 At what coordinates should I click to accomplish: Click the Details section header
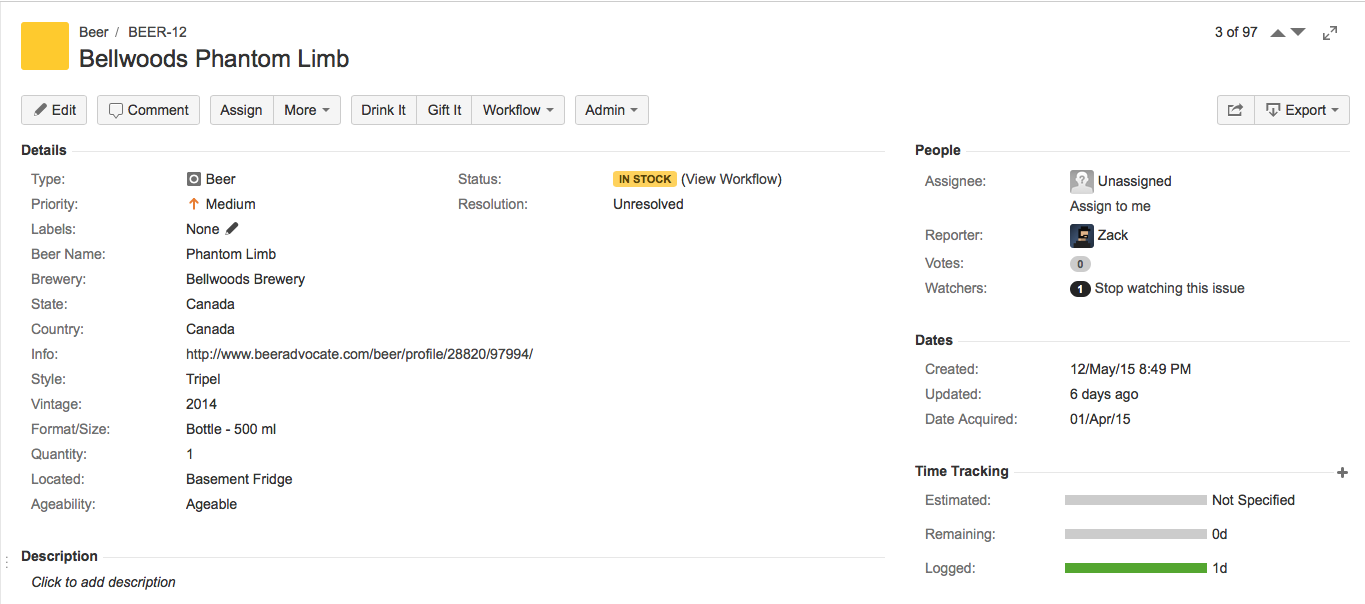[44, 150]
